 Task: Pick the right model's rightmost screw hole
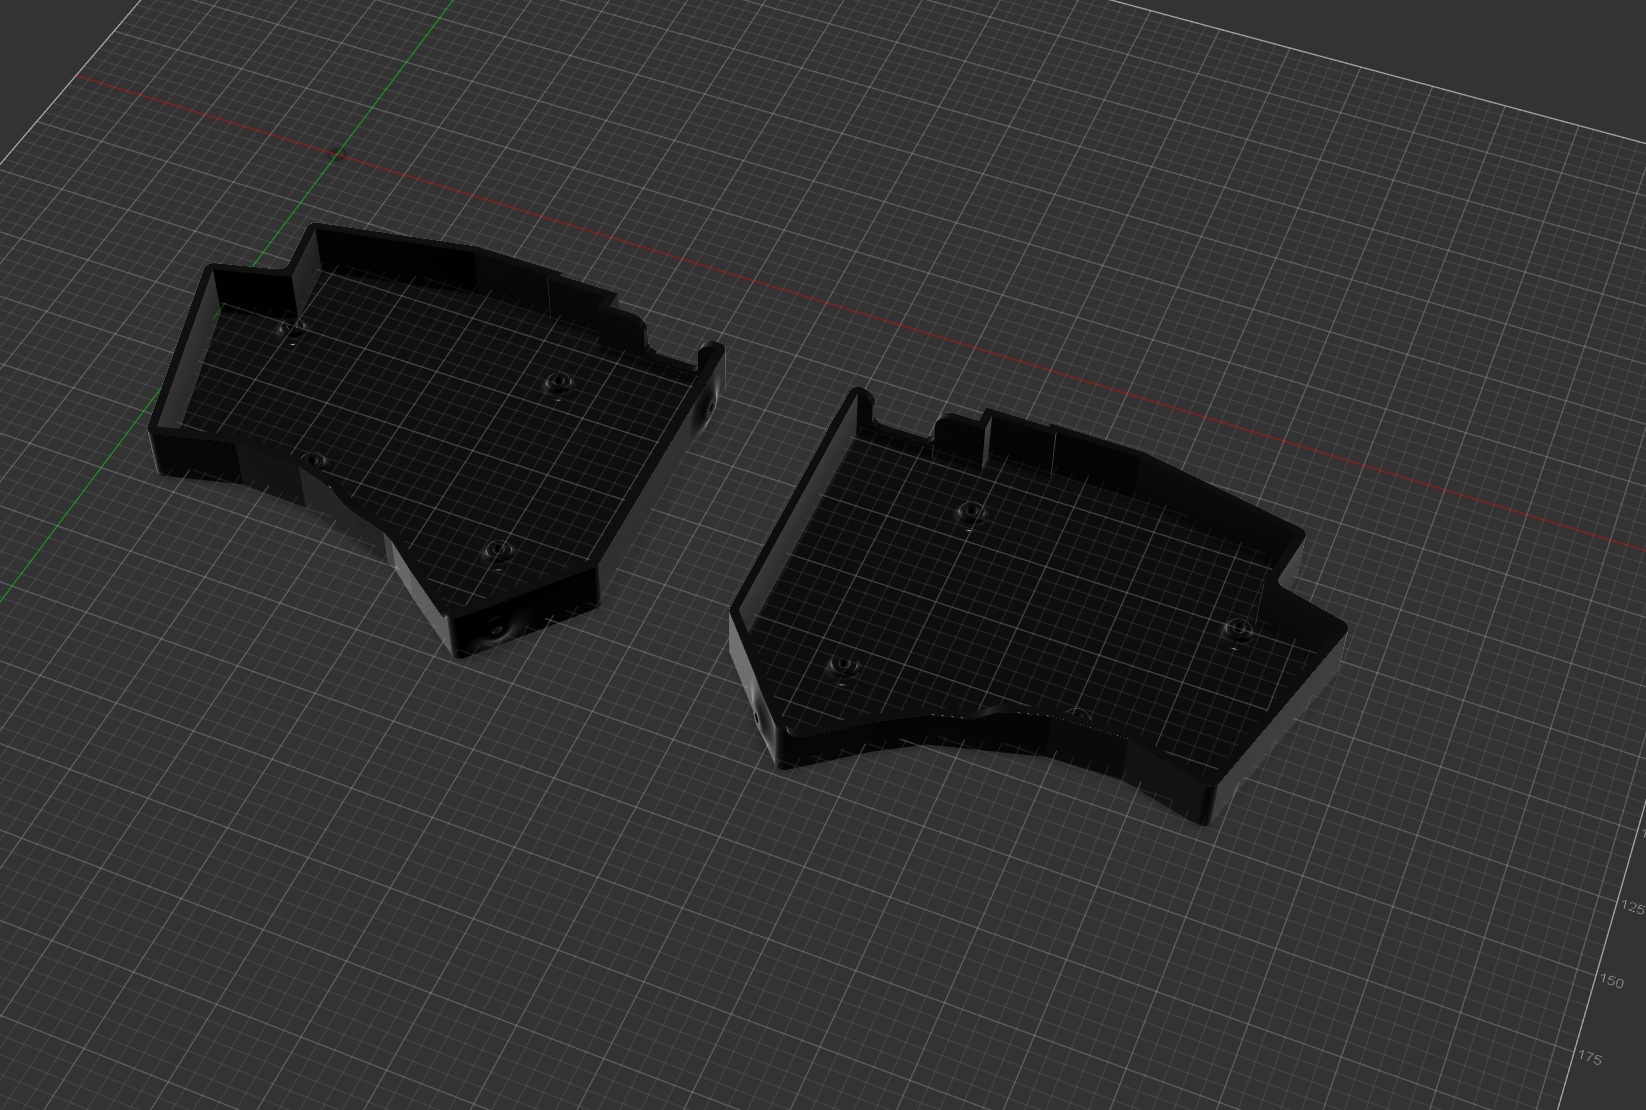click(1240, 629)
